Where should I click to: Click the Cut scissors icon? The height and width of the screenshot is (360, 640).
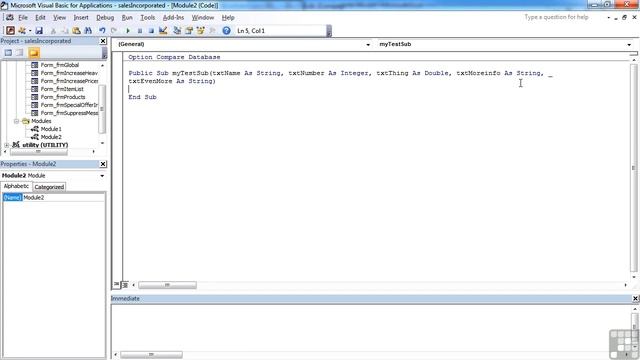tap(53, 31)
